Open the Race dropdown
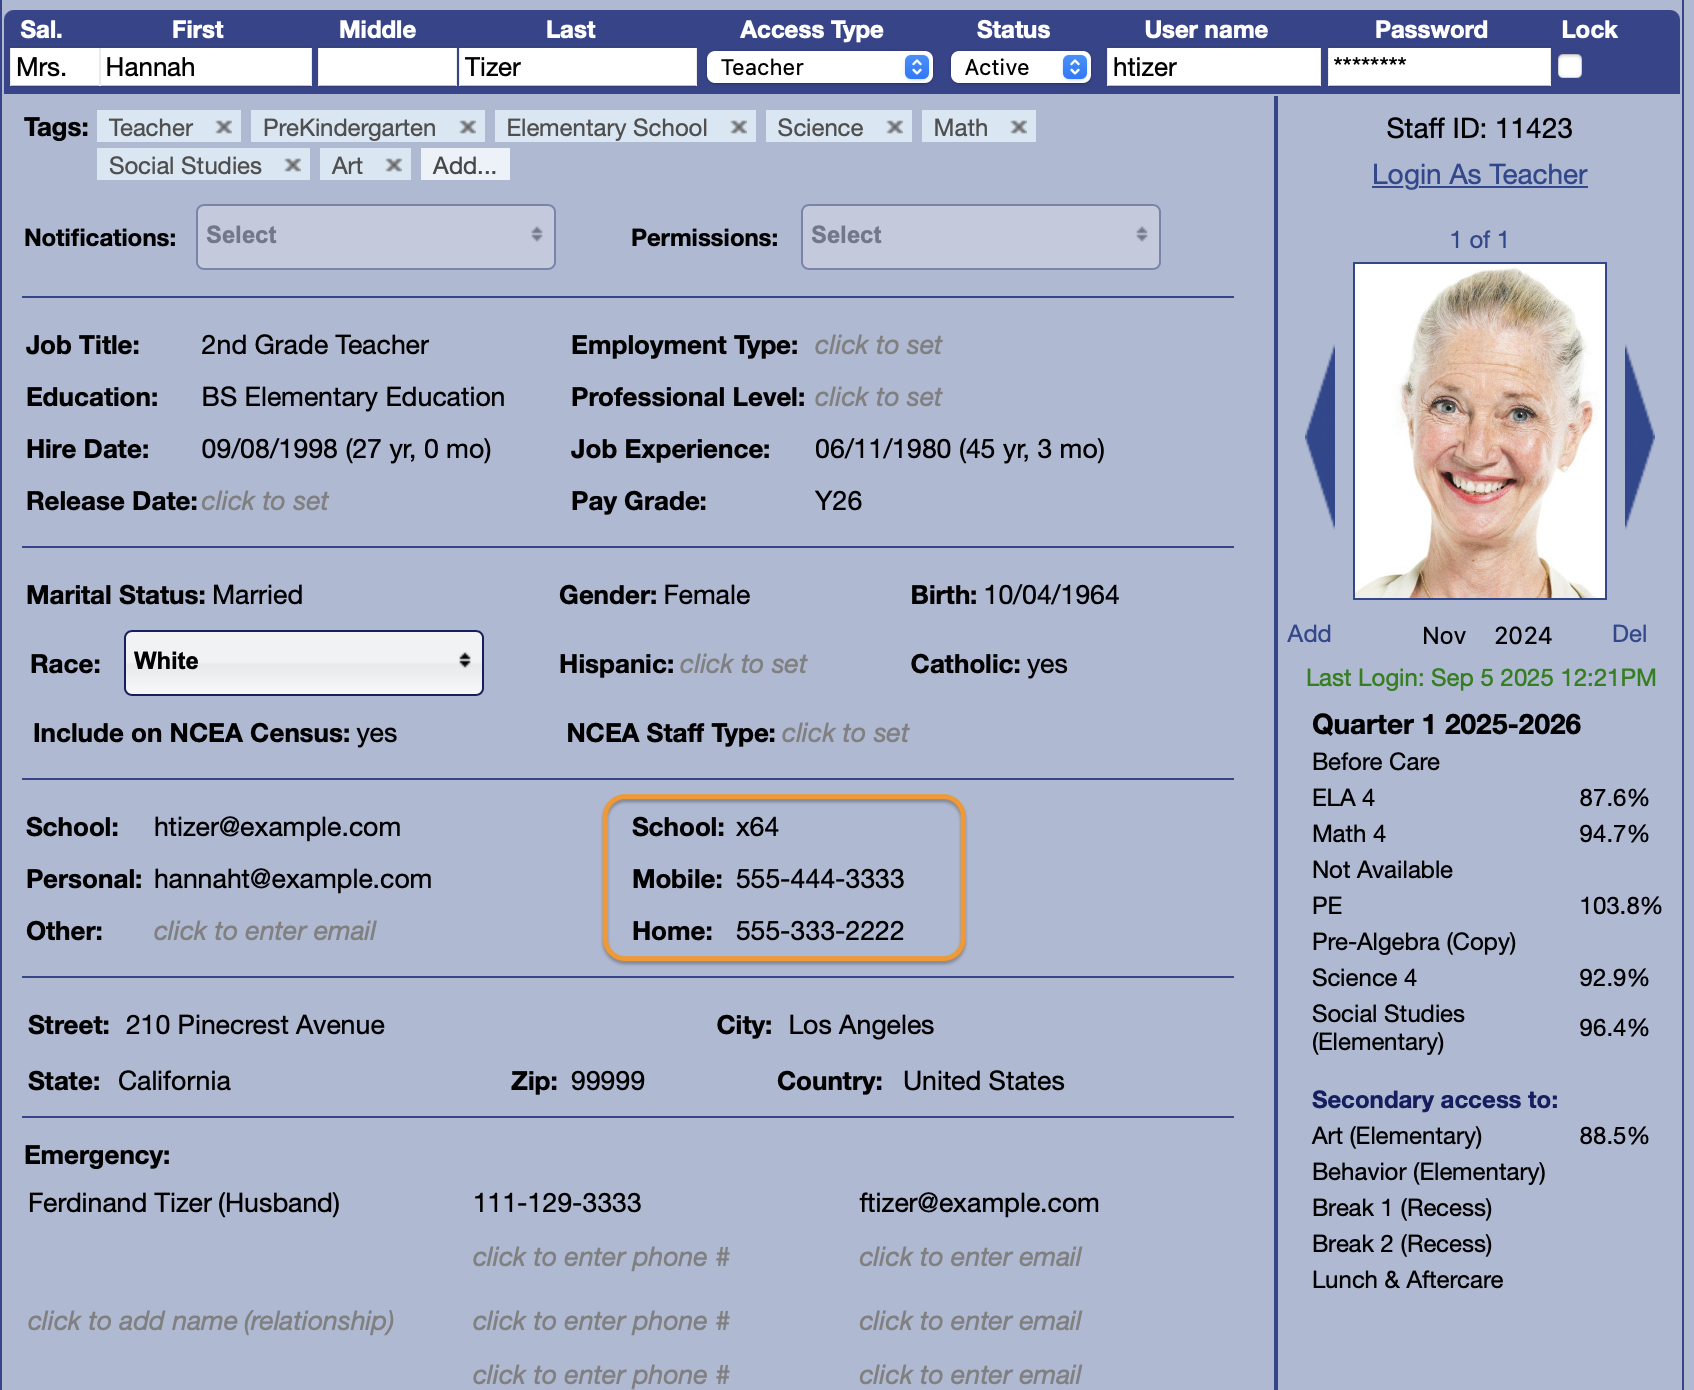The height and width of the screenshot is (1390, 1694). 304,662
